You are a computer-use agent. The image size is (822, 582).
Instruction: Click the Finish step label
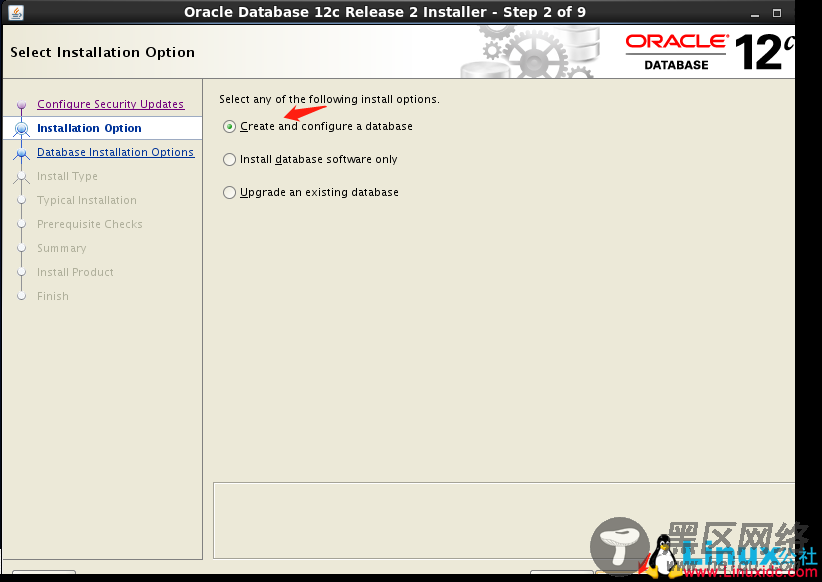point(52,296)
